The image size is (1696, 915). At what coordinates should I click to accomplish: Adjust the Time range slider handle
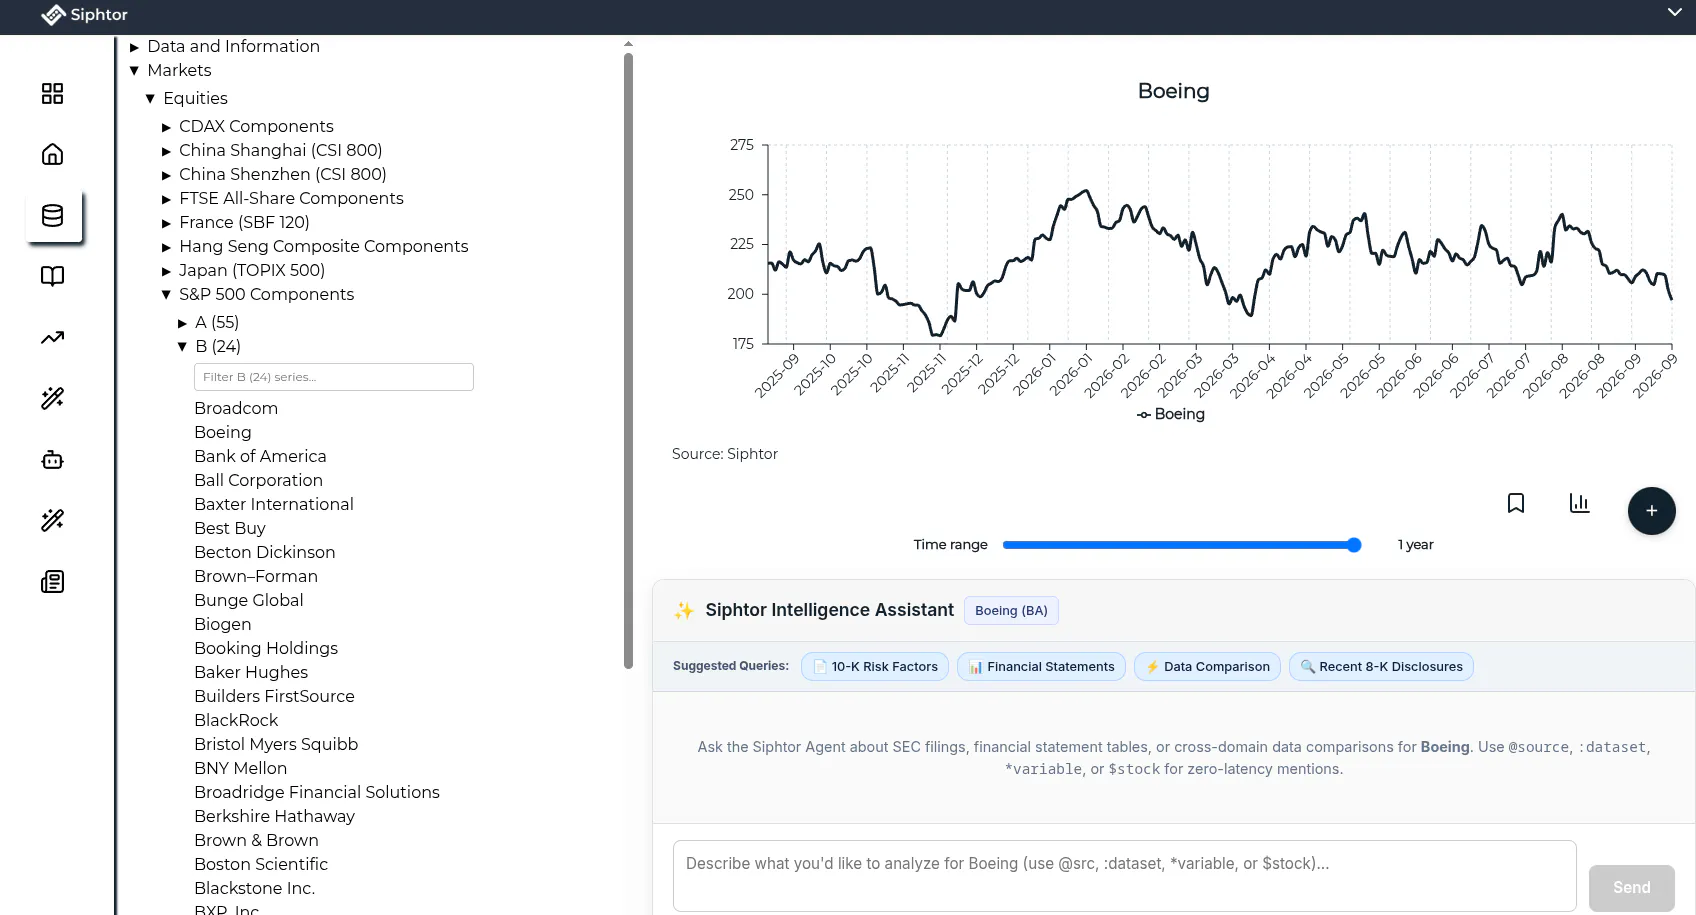1354,545
